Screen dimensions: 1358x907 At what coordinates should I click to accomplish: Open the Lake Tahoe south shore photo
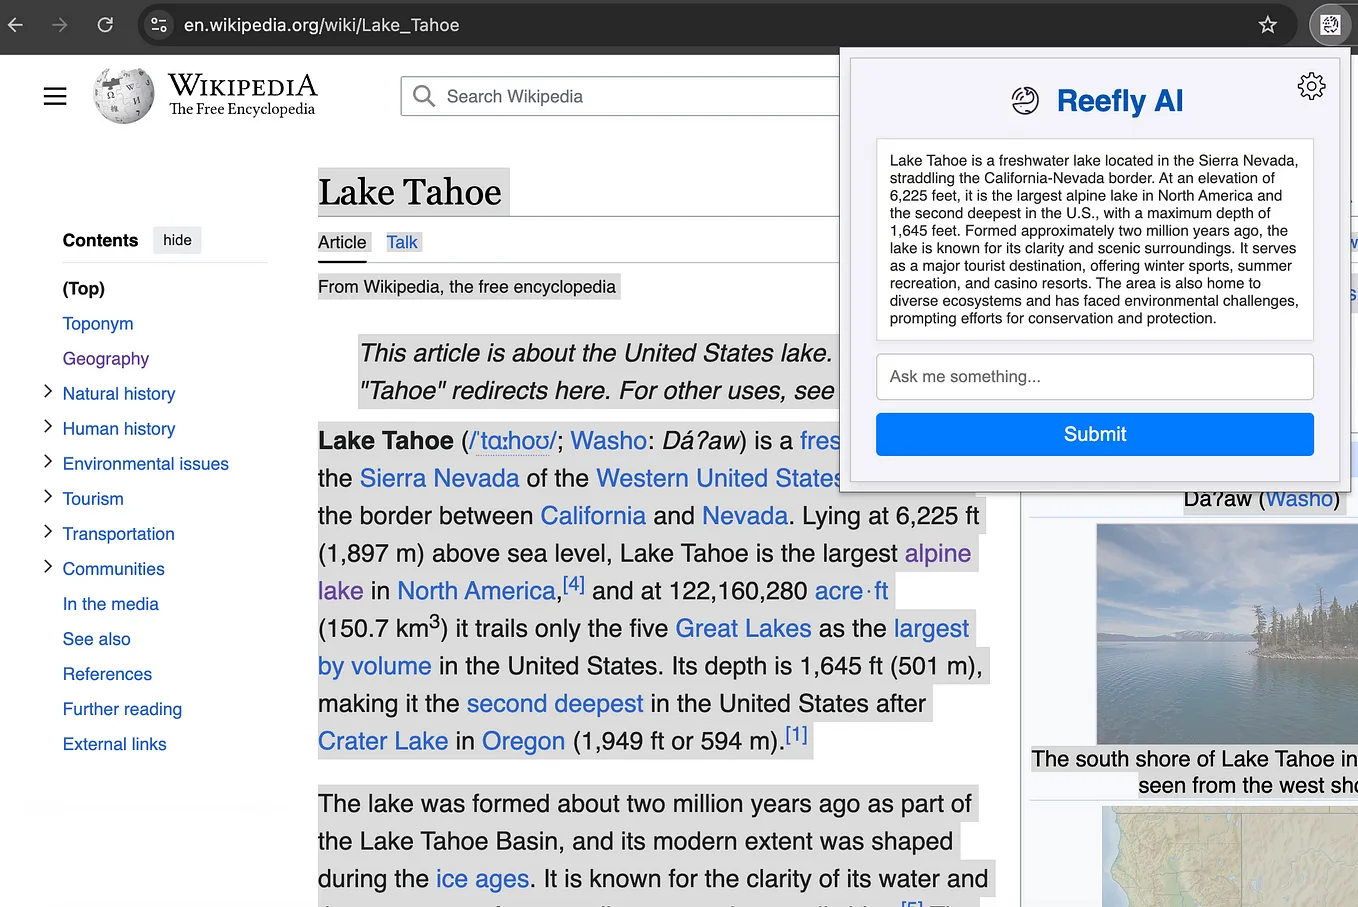click(1226, 634)
